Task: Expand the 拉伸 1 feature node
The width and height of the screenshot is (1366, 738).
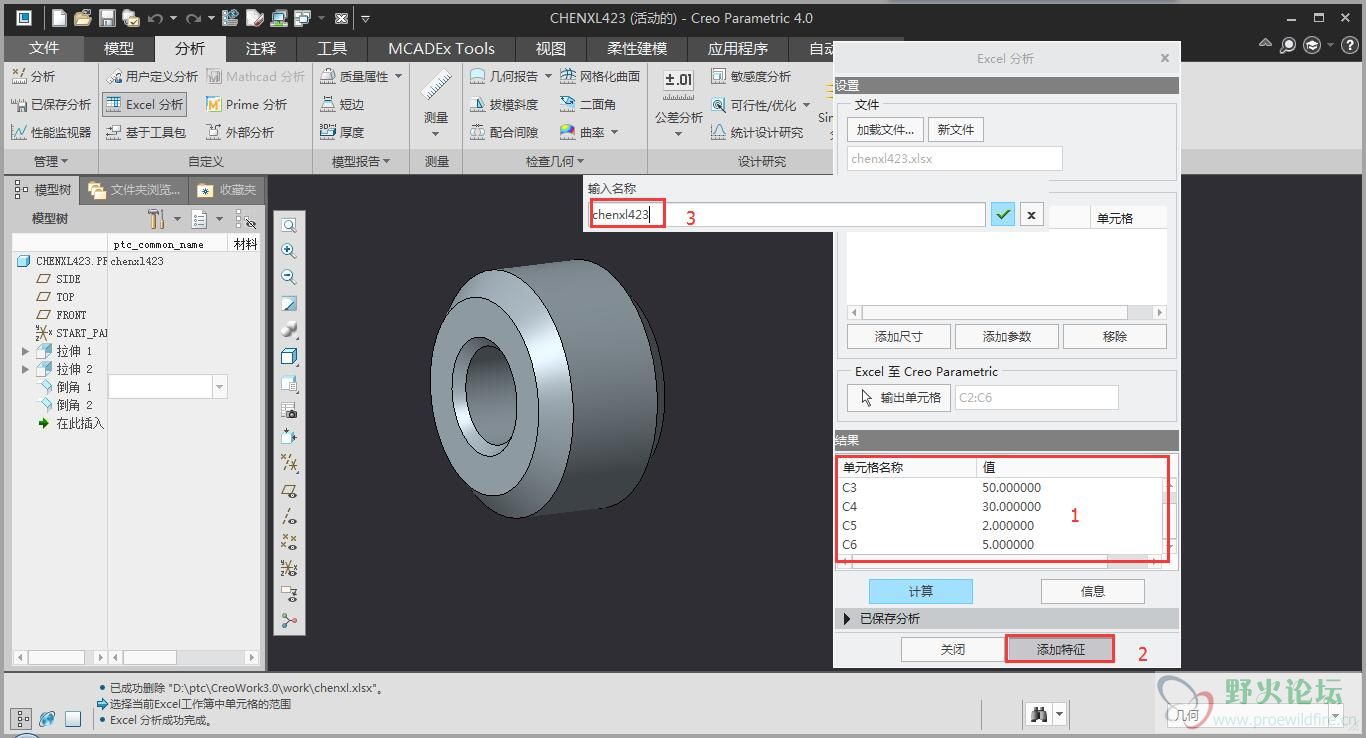Action: click(25, 352)
